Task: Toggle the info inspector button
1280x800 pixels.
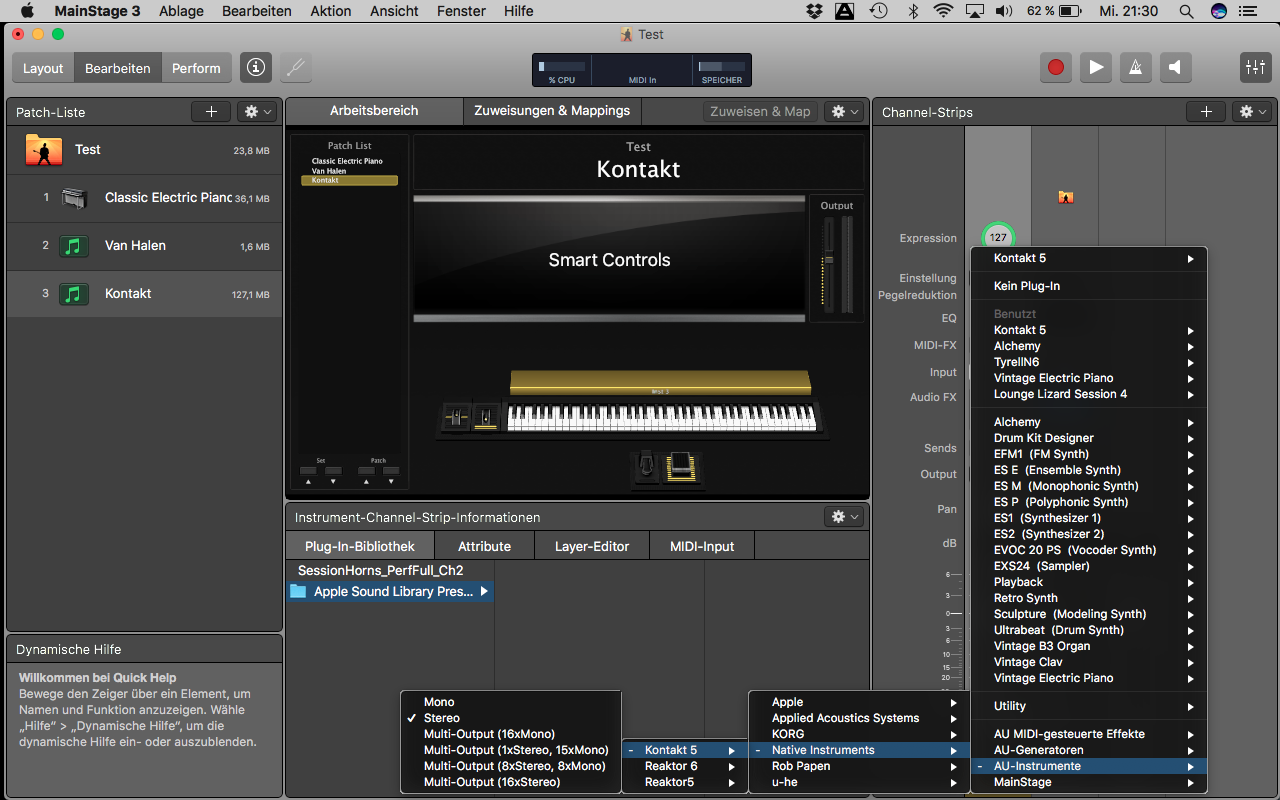Action: pyautogui.click(x=256, y=68)
